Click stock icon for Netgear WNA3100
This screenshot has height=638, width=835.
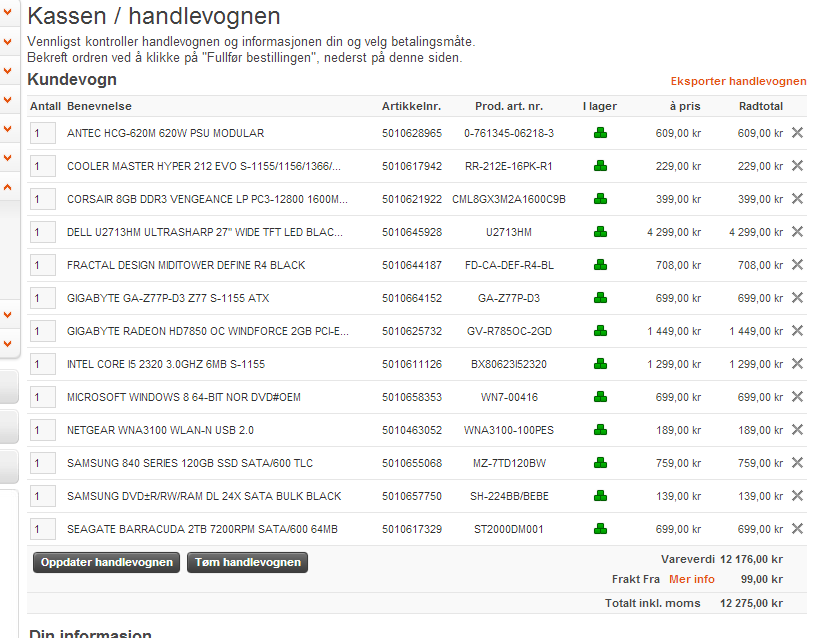(600, 430)
